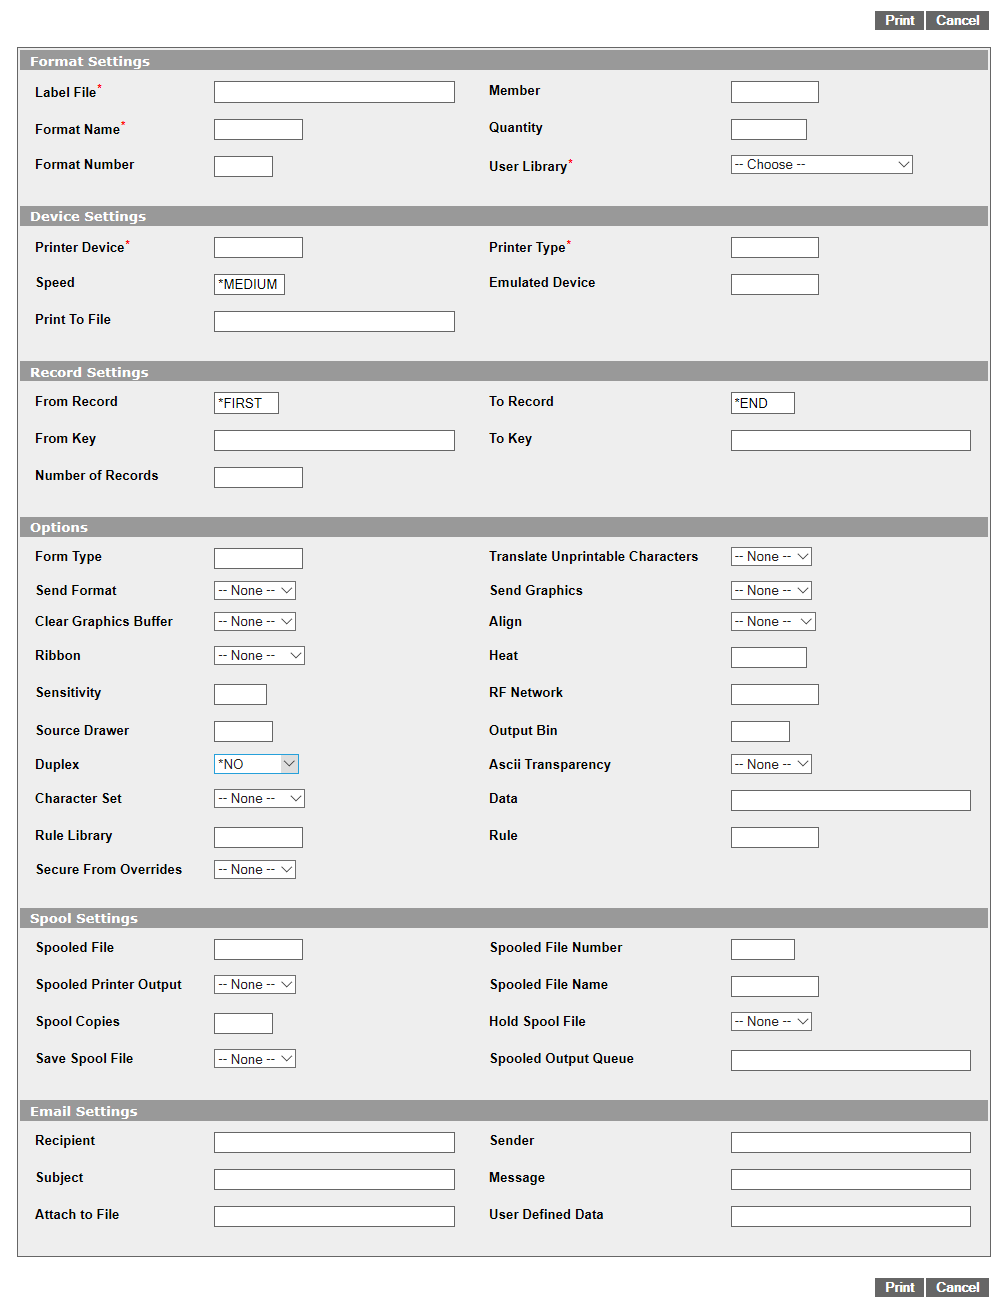Click the To Key input field

850,441
